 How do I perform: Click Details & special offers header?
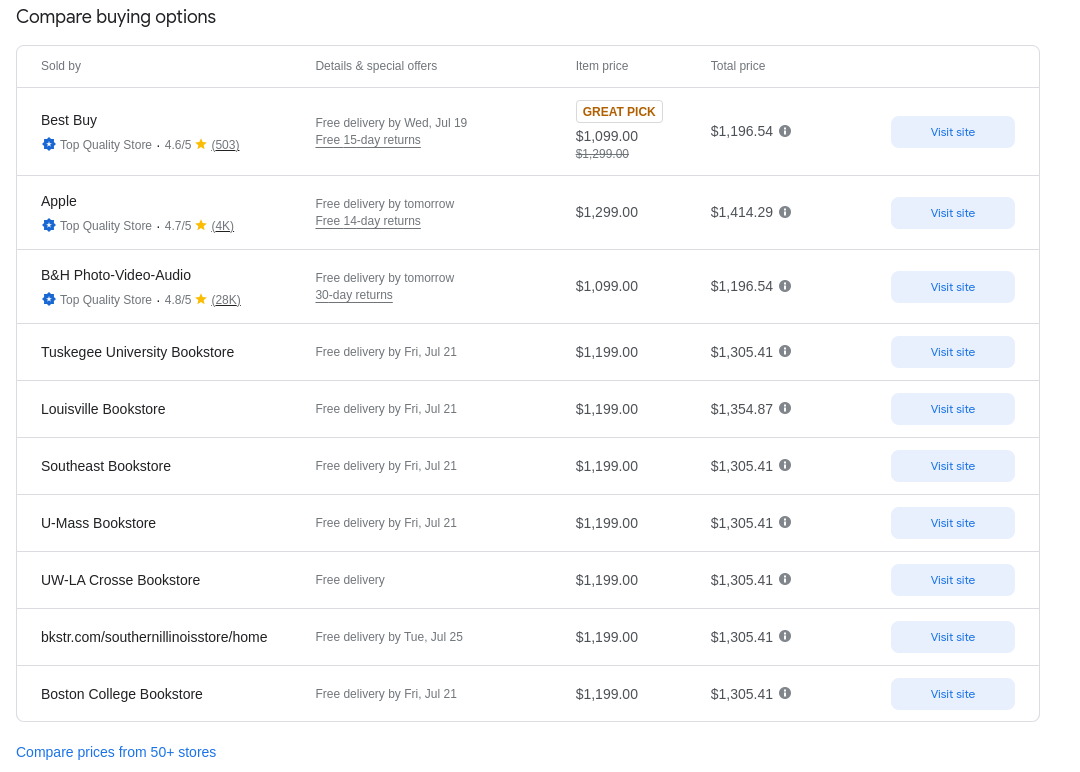click(x=376, y=66)
